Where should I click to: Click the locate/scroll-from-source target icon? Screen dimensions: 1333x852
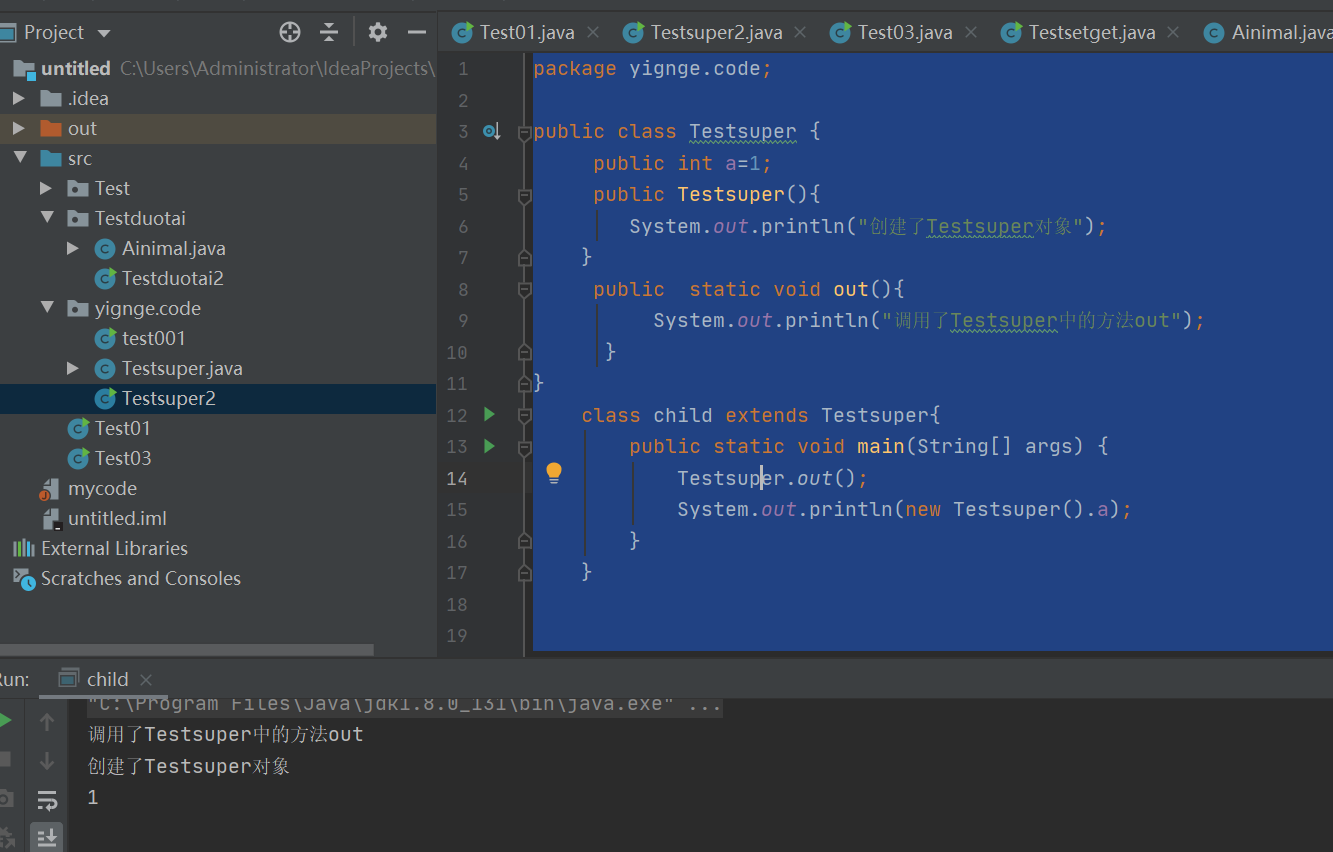pos(290,32)
